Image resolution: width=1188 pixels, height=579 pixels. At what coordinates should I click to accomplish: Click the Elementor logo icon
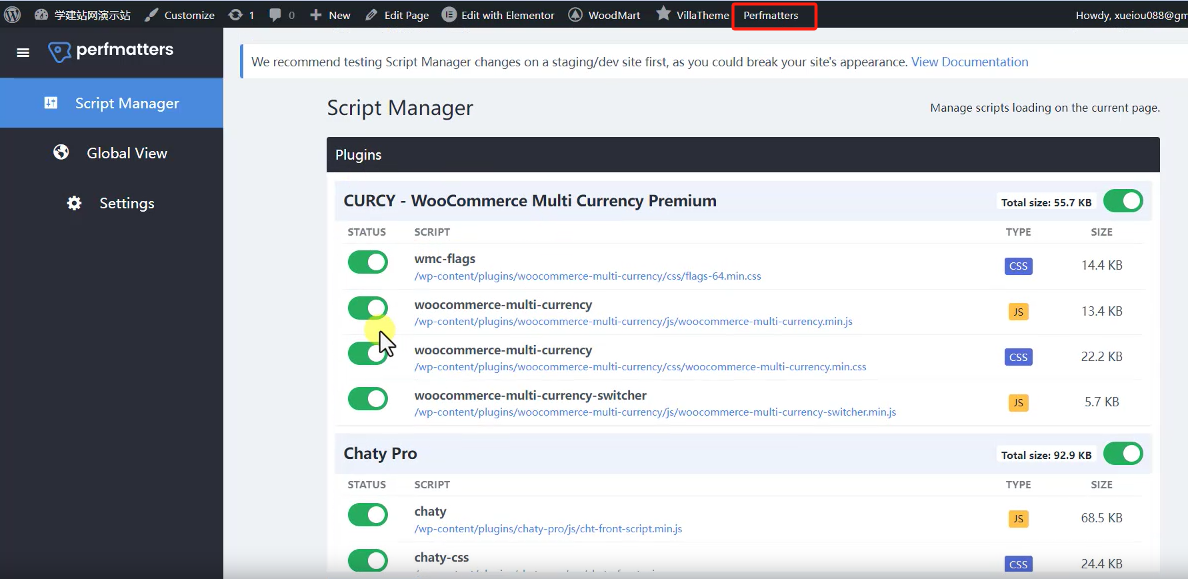(448, 14)
